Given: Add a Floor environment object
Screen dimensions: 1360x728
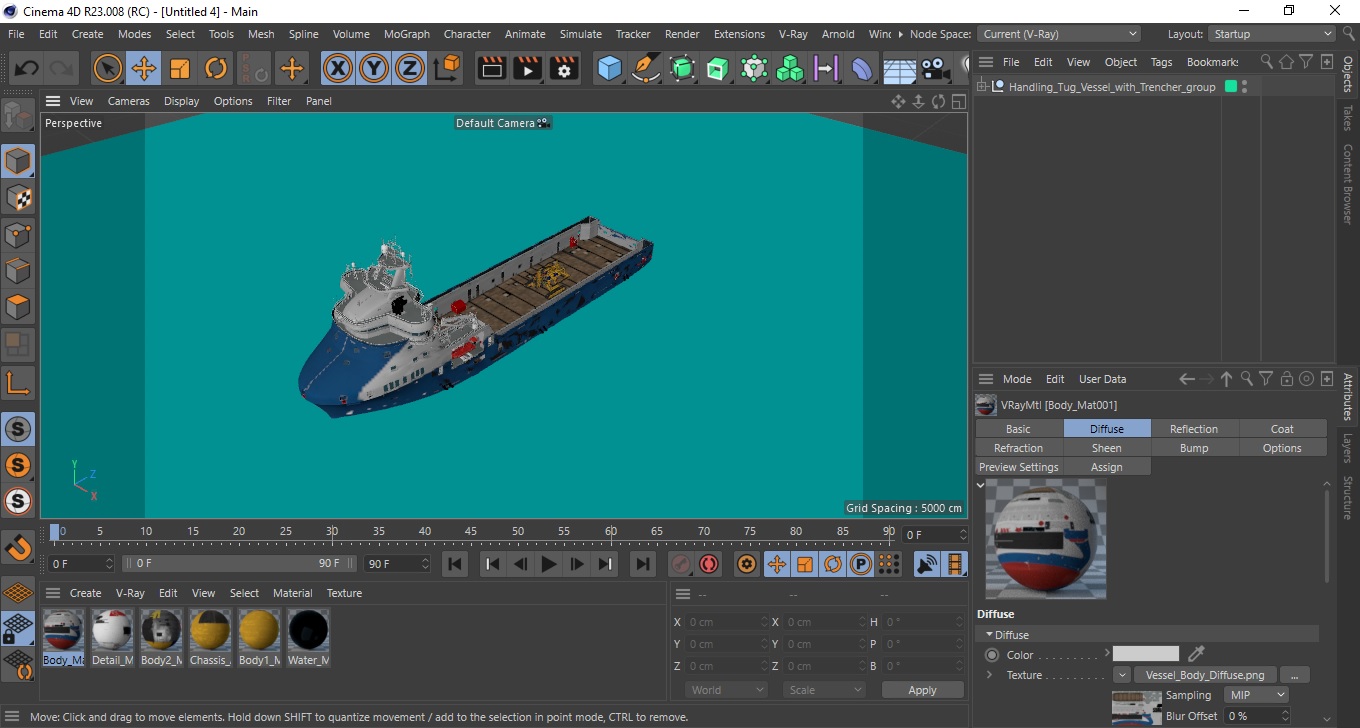Looking at the screenshot, I should [x=899, y=69].
